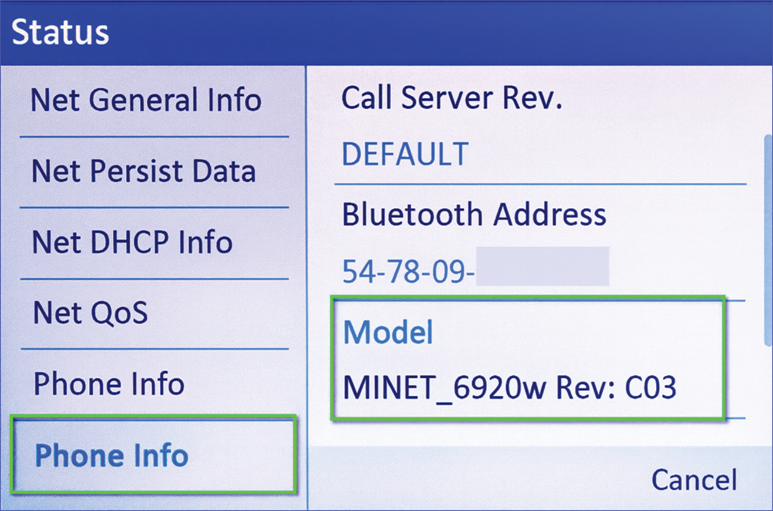Image resolution: width=773 pixels, height=511 pixels.
Task: Select Net General Info menu entry
Action: (x=146, y=100)
